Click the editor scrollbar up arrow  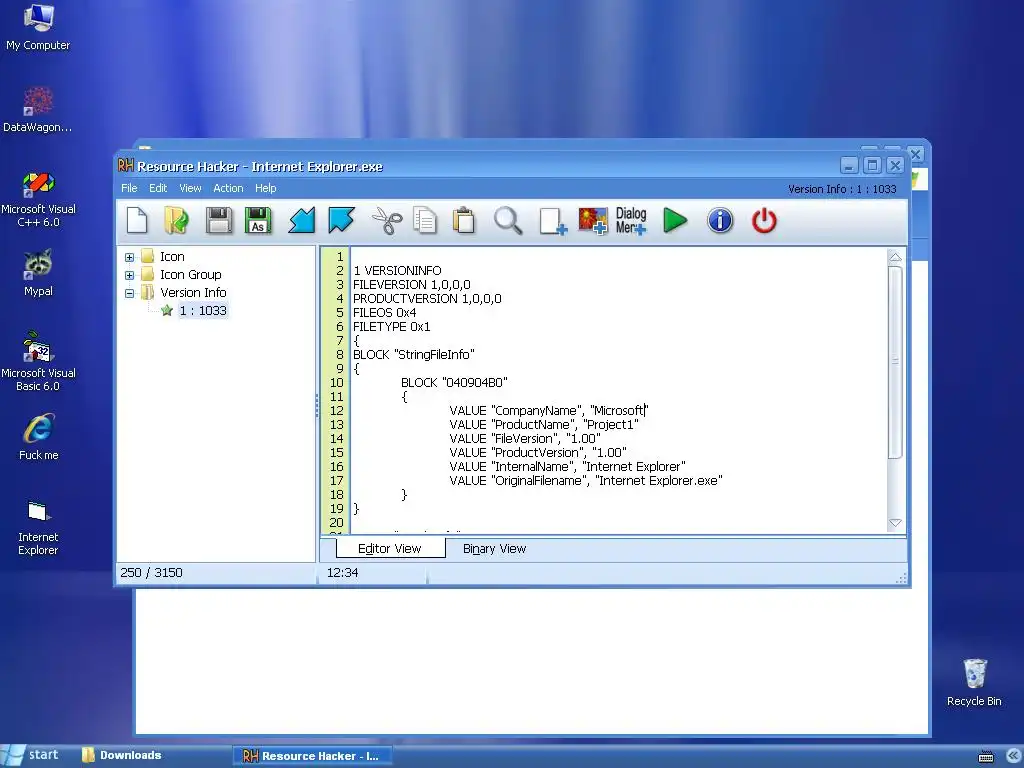click(x=895, y=257)
